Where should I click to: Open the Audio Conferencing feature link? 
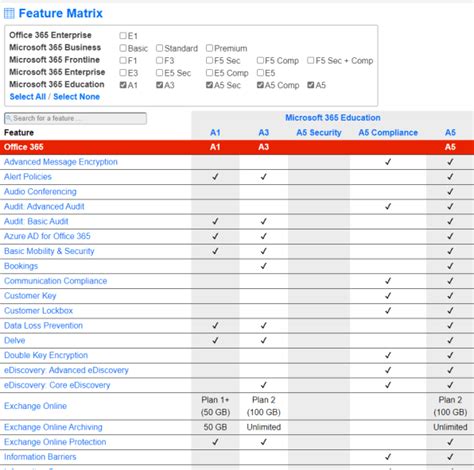(x=40, y=192)
